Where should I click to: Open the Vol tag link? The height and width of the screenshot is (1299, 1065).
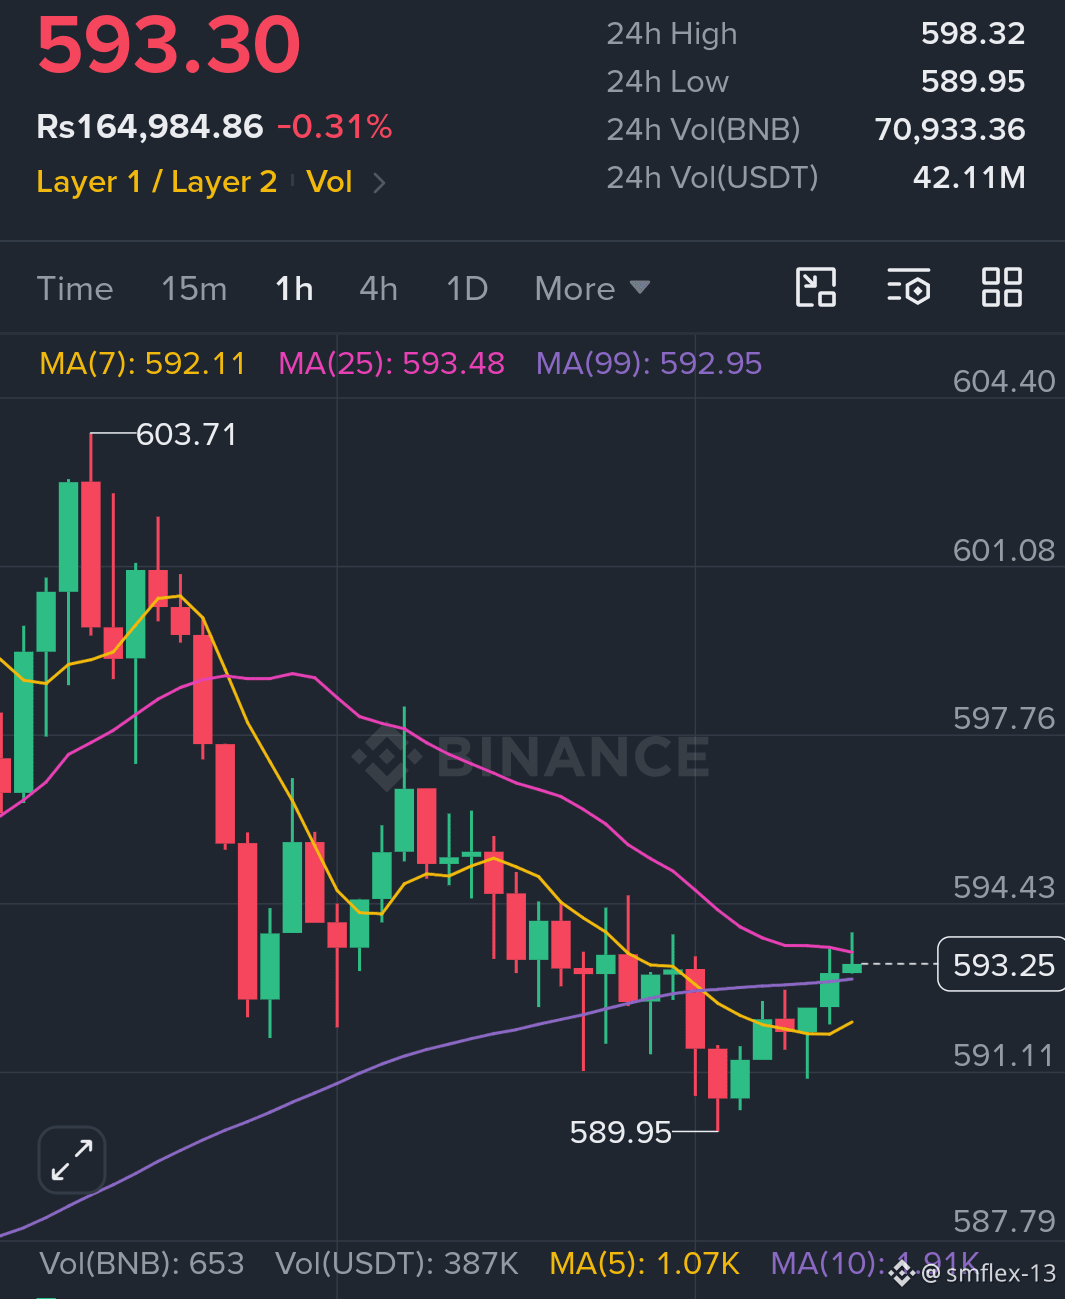tap(329, 182)
